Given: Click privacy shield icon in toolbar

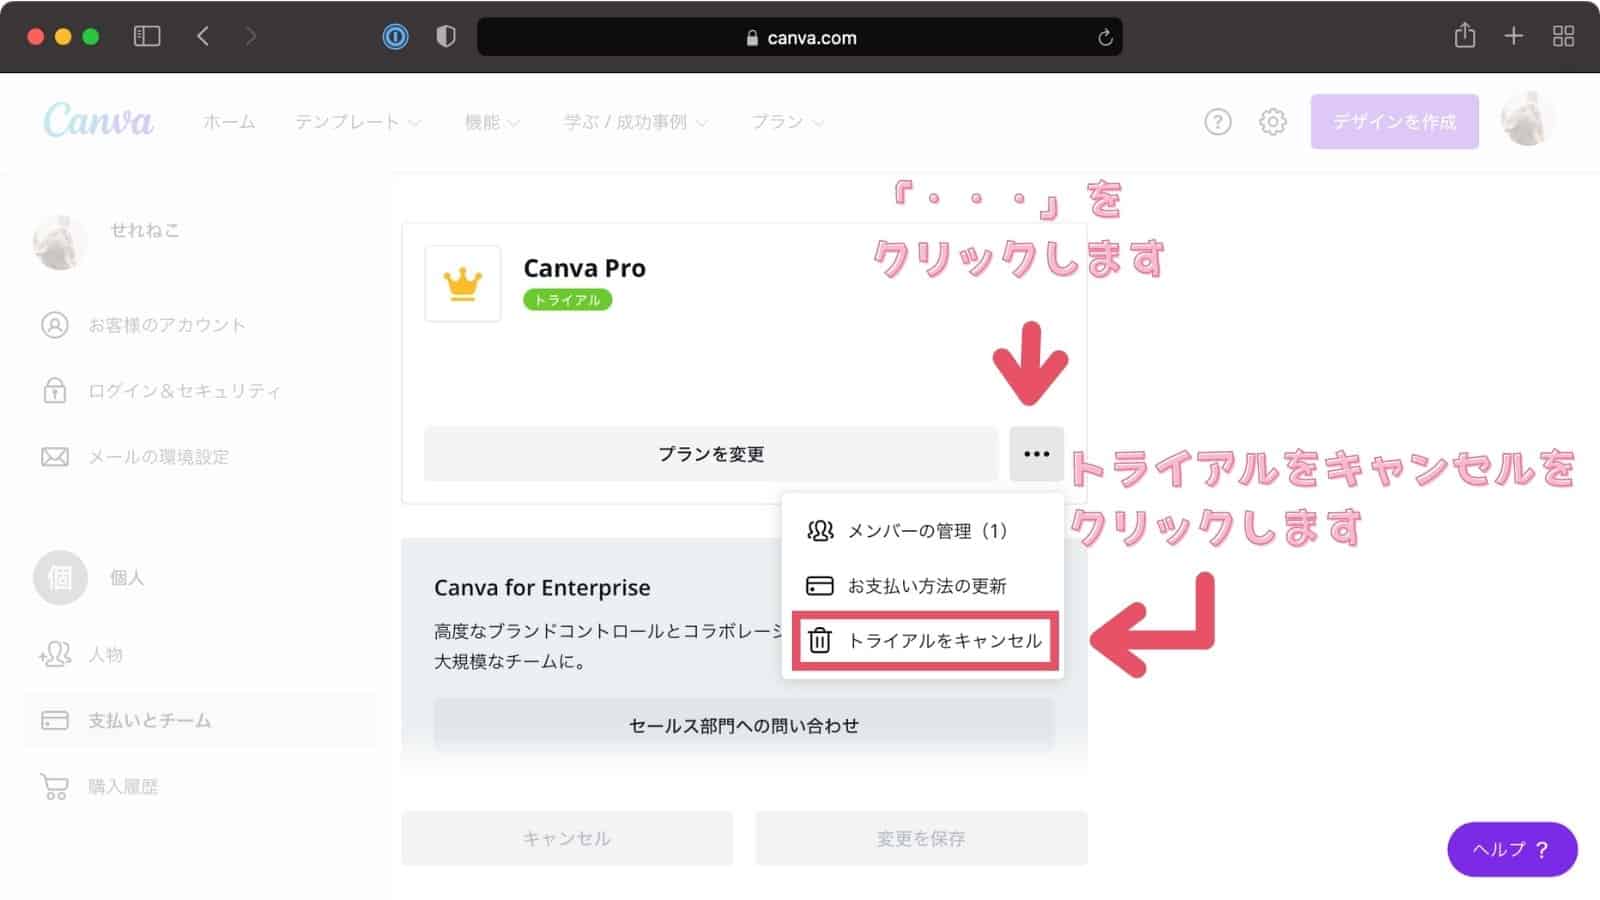Looking at the screenshot, I should click(x=446, y=37).
